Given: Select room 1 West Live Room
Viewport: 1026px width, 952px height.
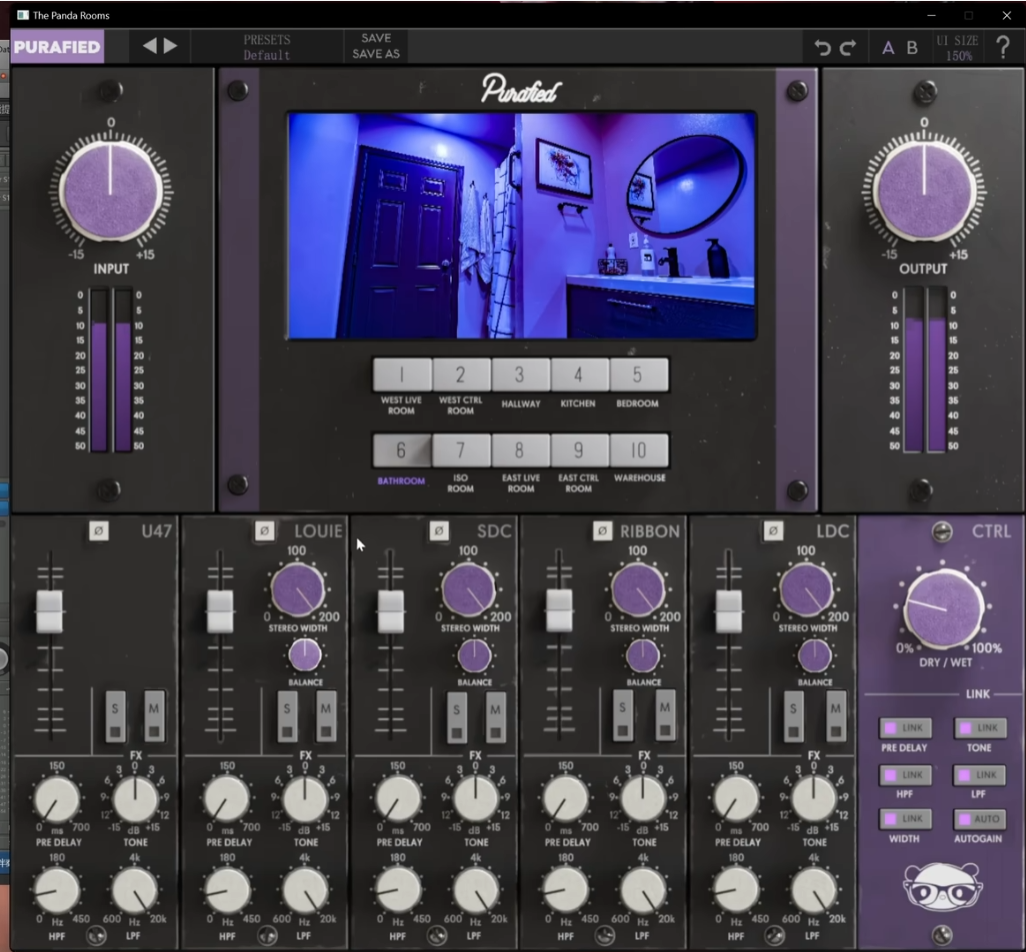Looking at the screenshot, I should coord(402,375).
